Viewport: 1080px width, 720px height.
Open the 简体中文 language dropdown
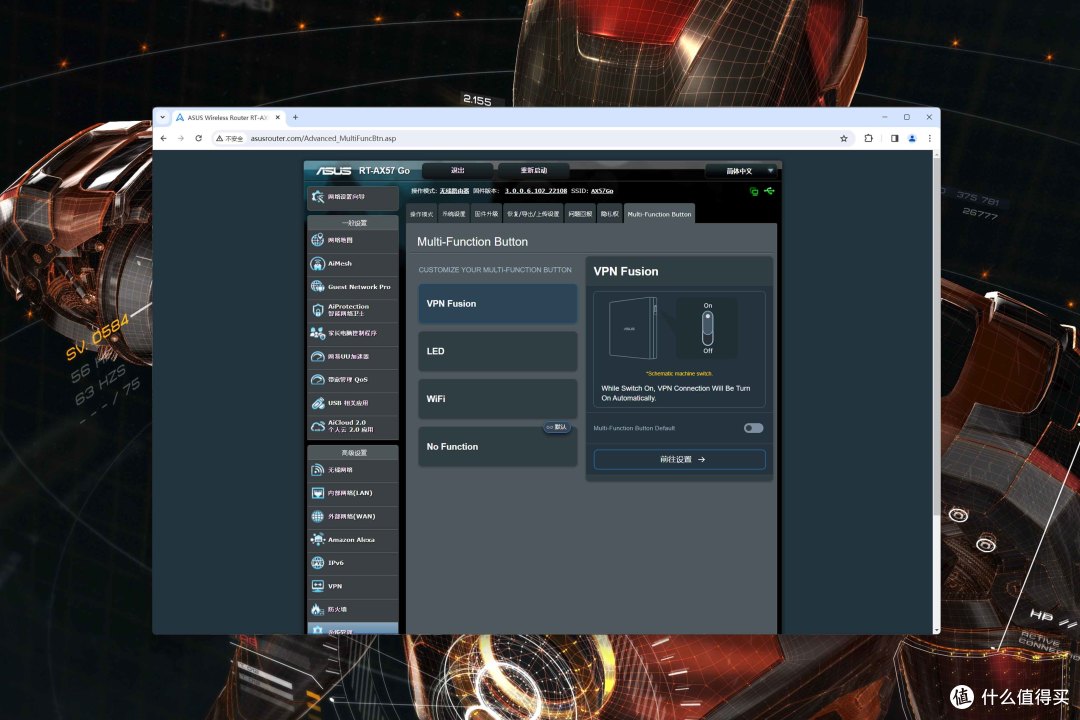[x=742, y=171]
